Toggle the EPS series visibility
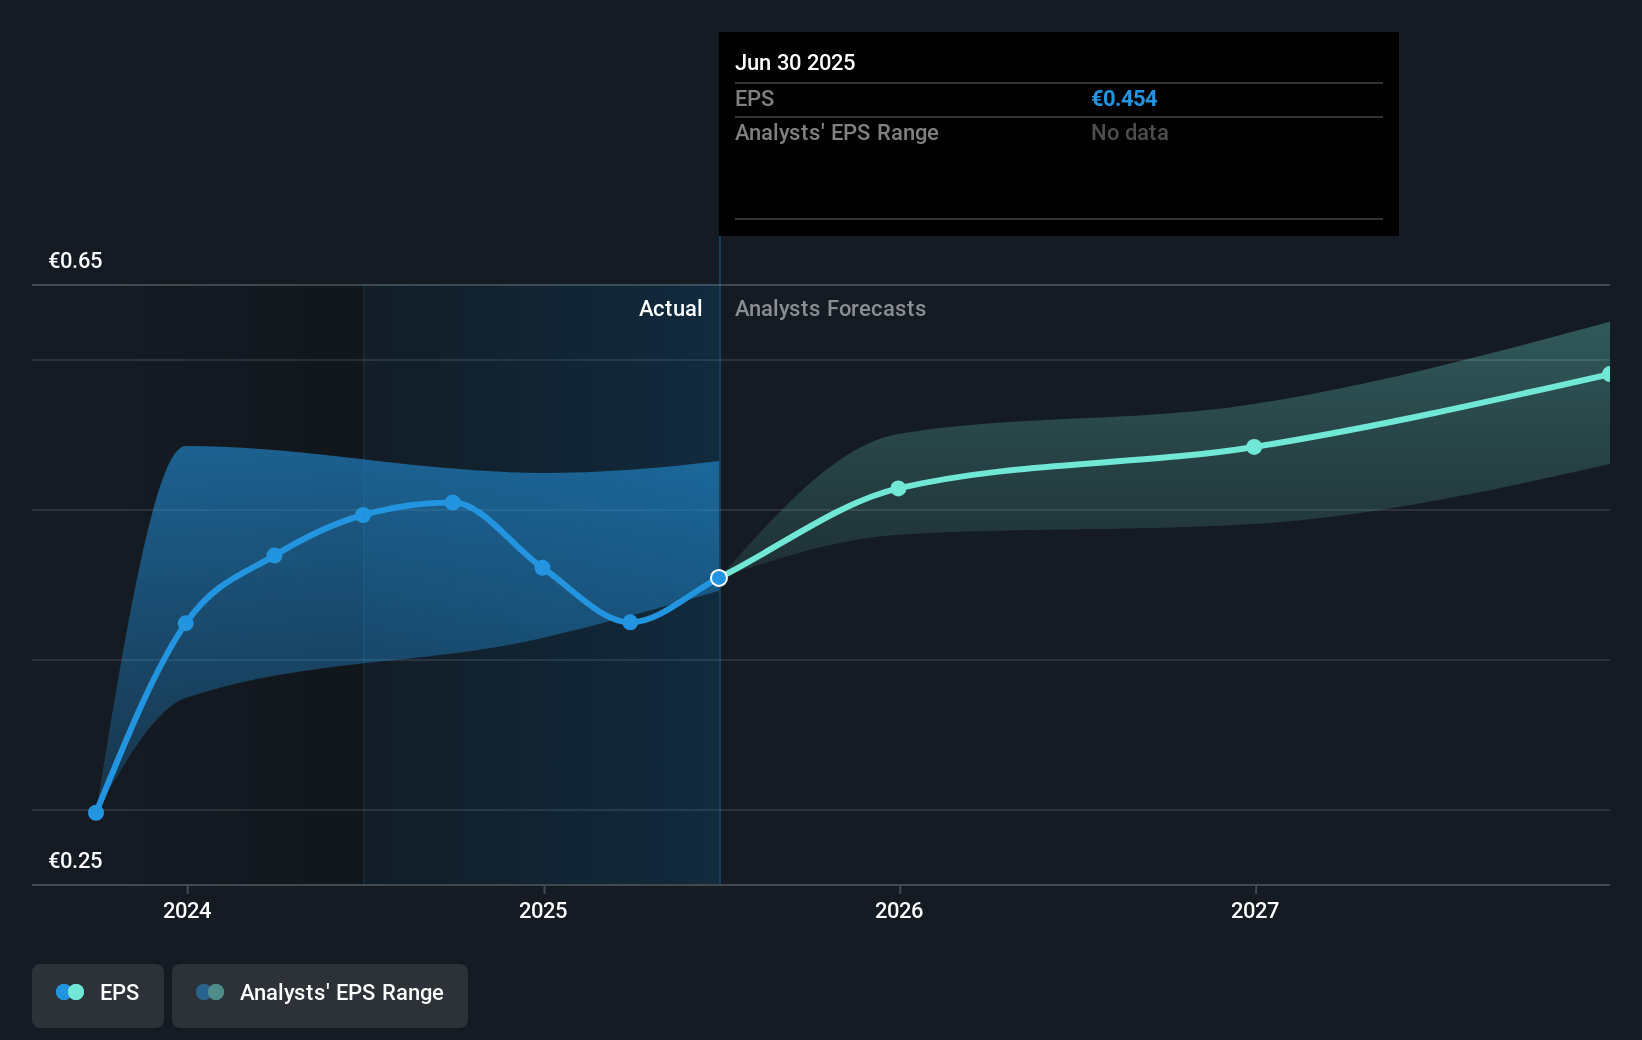Screen dimensions: 1642x1040 [97, 993]
